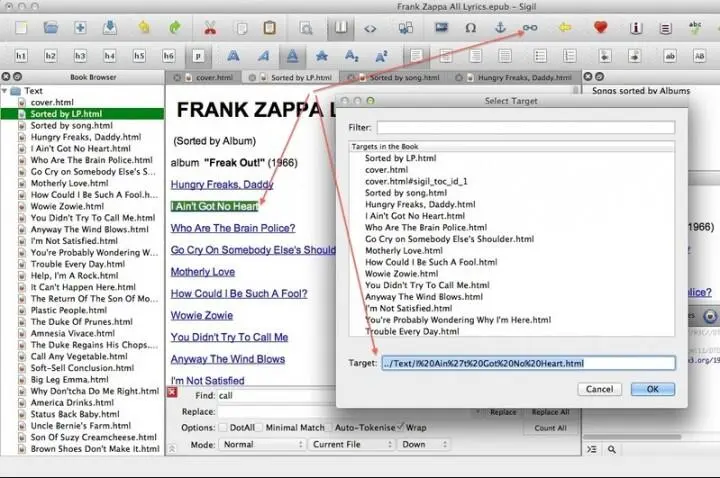720x478 pixels.
Task: Open the Down direction dropdown
Action: tap(424, 444)
